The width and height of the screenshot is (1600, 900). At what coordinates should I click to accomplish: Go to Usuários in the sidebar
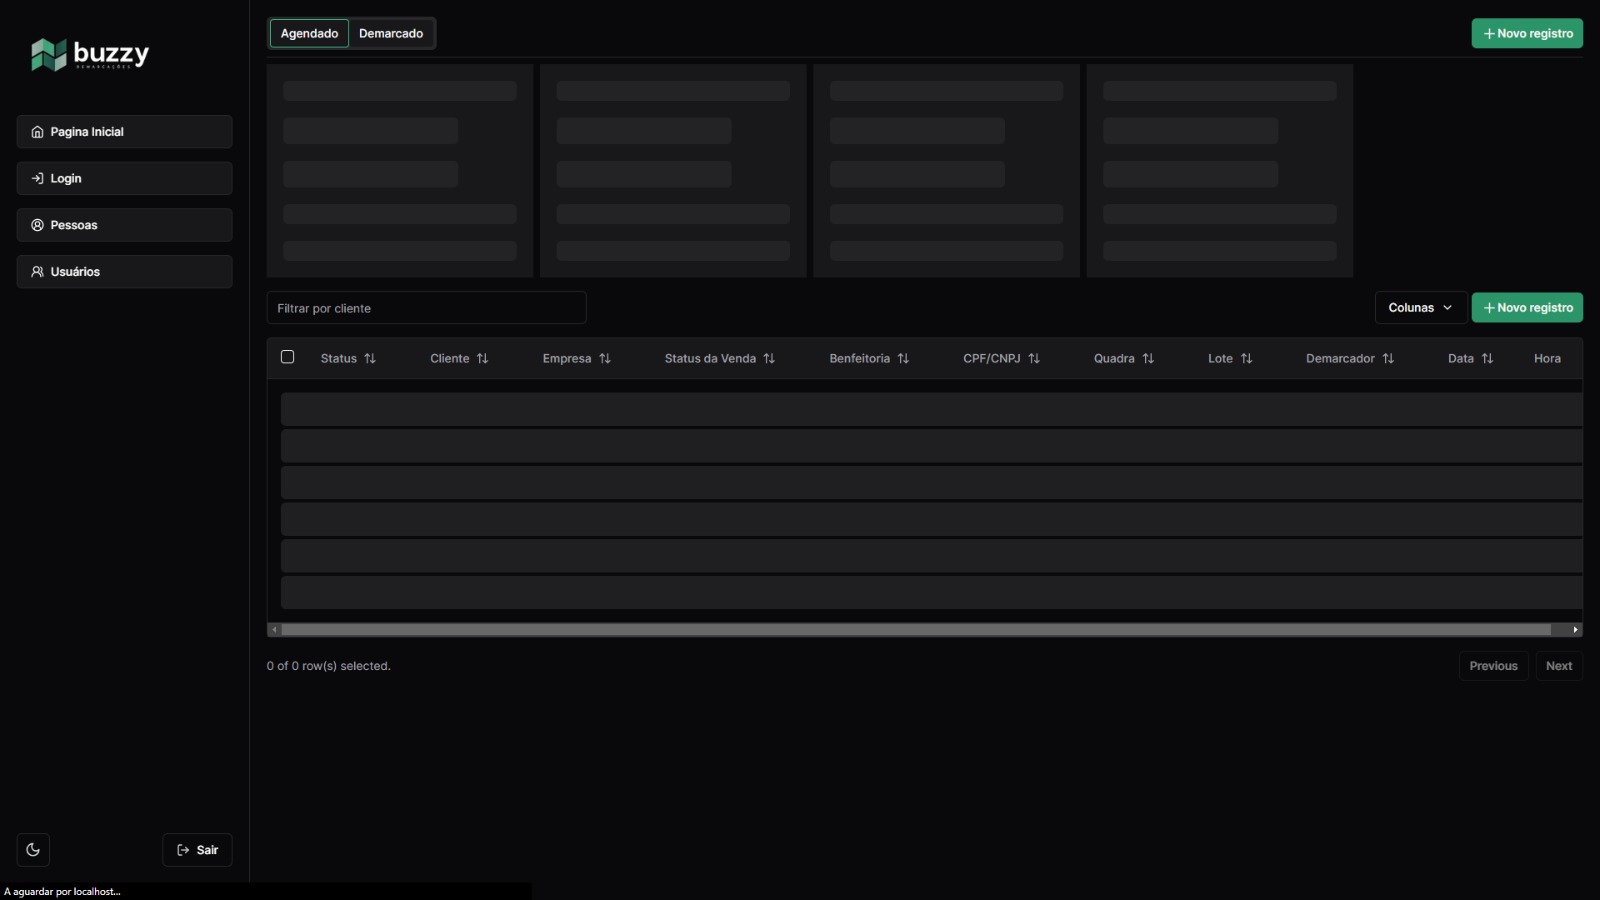click(124, 272)
